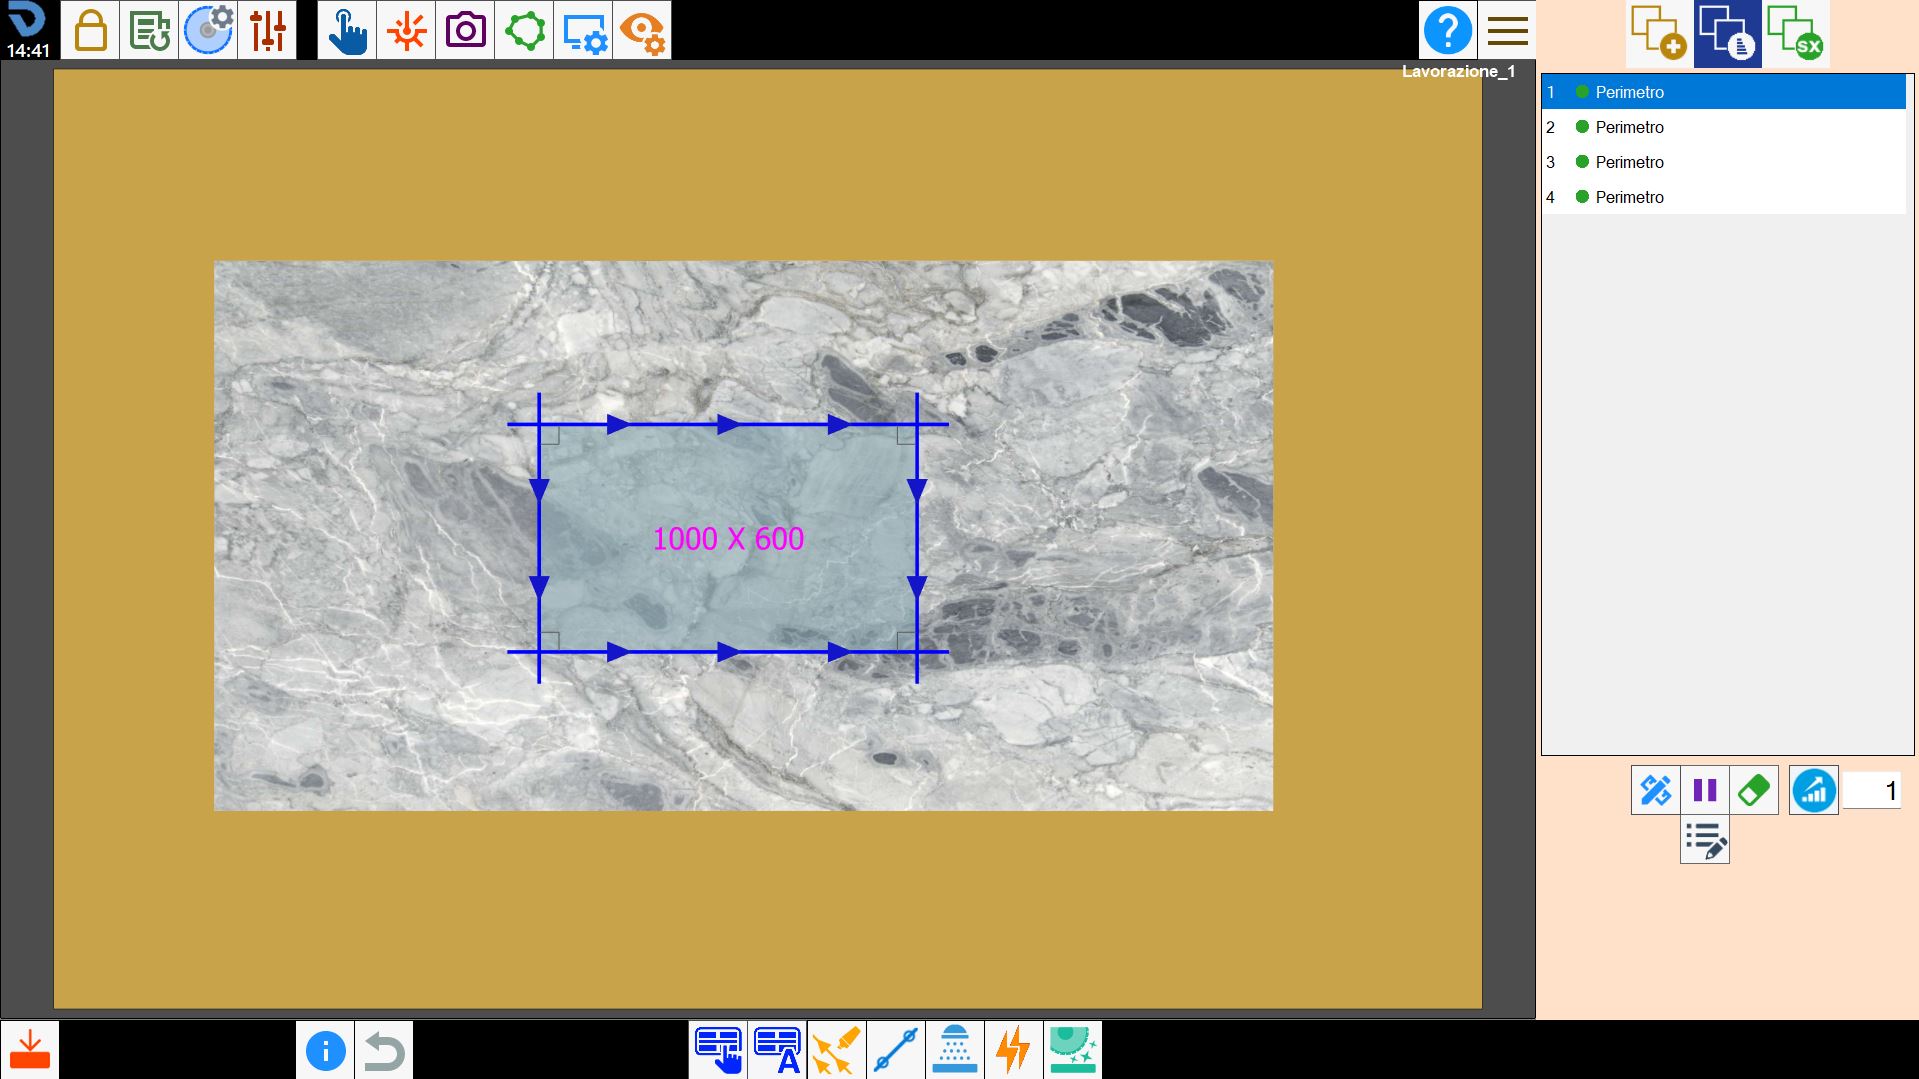Click the undo arrow button
Screen dimensions: 1919x1079
384,1050
